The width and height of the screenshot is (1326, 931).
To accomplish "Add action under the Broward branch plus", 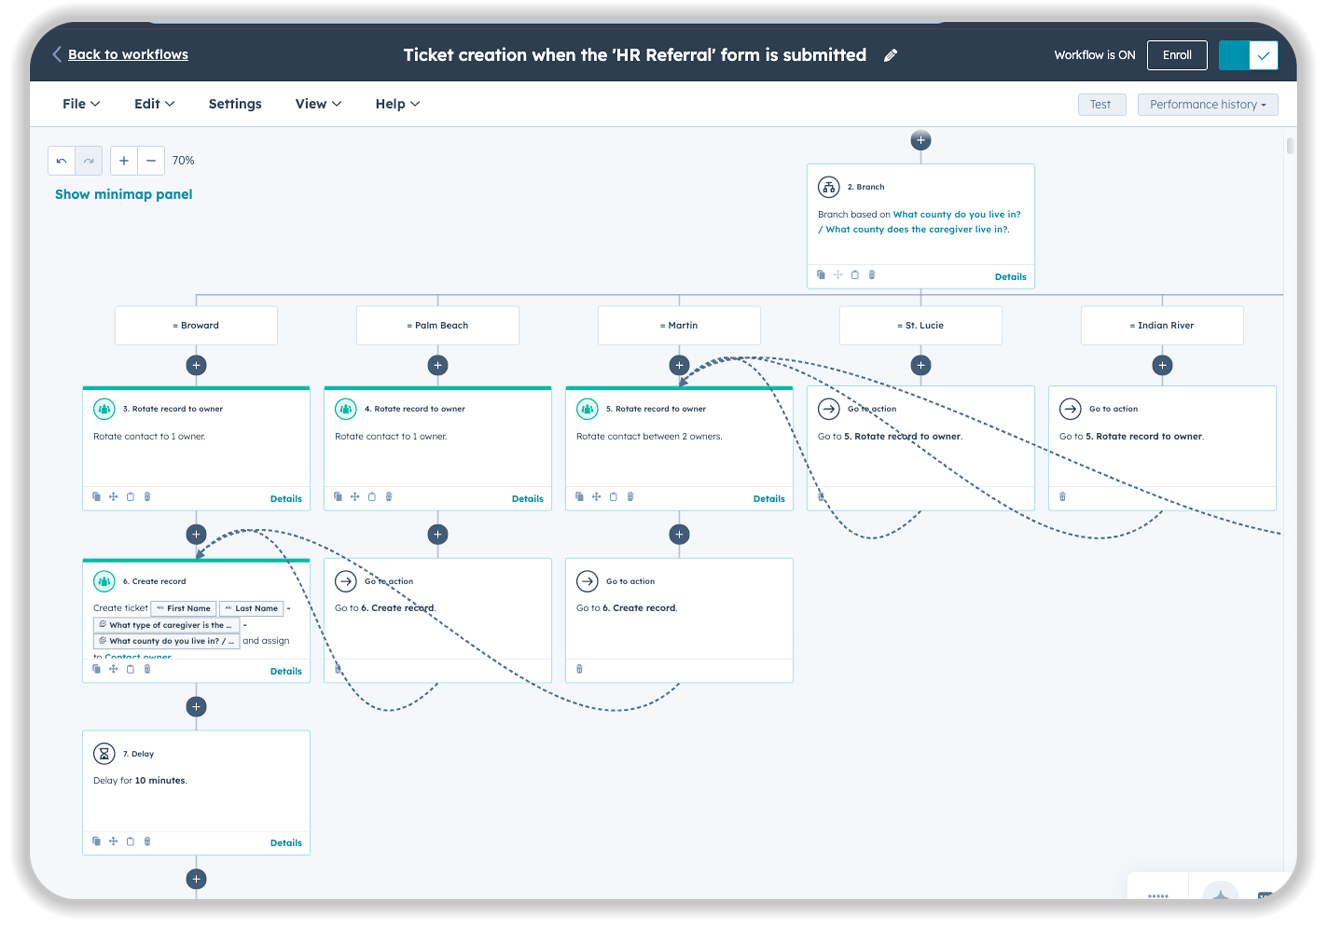I will (196, 365).
